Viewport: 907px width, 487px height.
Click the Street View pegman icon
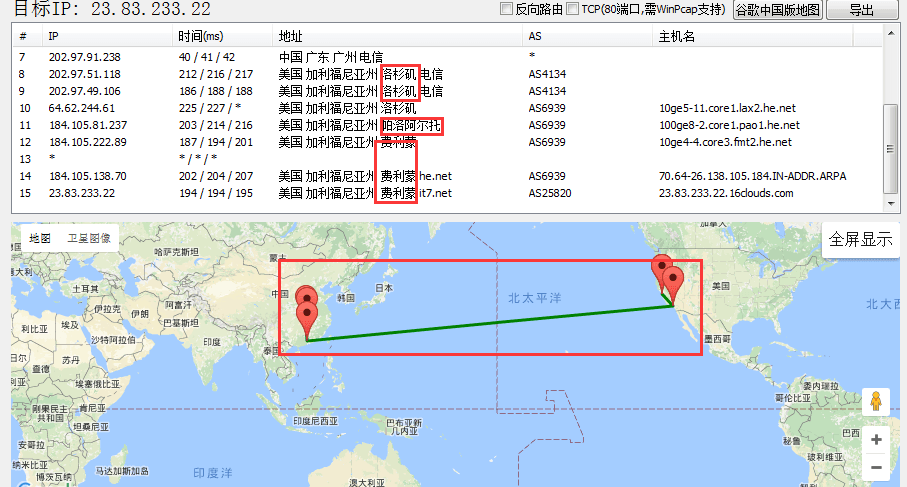(876, 401)
